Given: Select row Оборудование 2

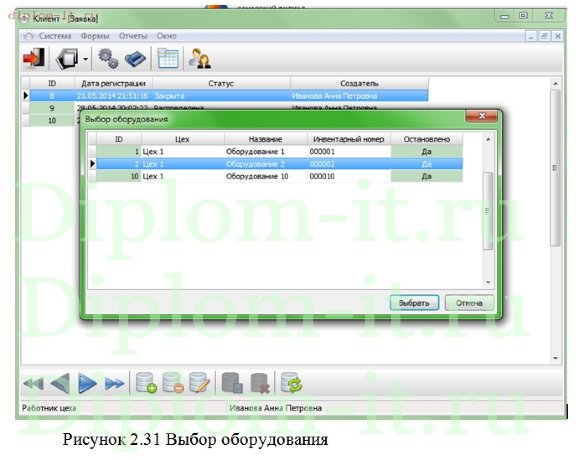Looking at the screenshot, I should click(276, 164).
